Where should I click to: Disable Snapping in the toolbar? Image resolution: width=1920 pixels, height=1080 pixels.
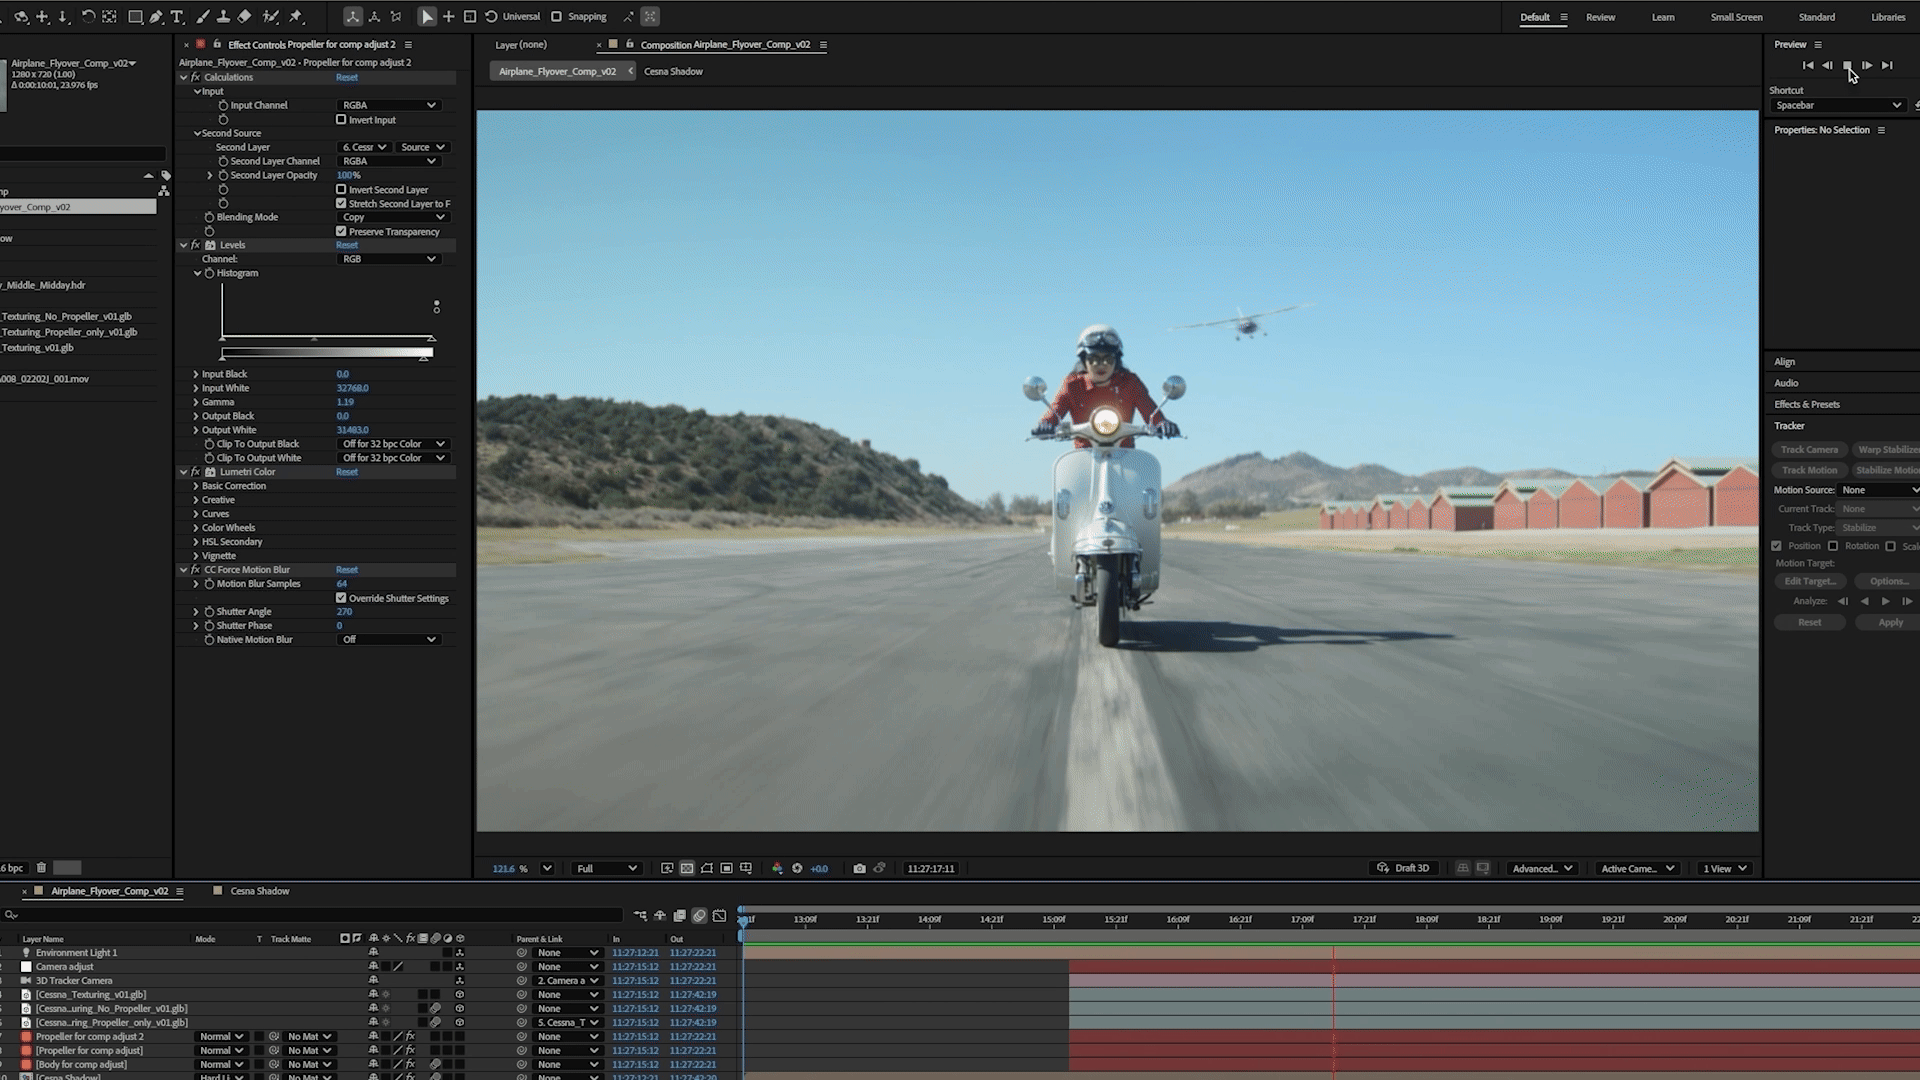(555, 16)
